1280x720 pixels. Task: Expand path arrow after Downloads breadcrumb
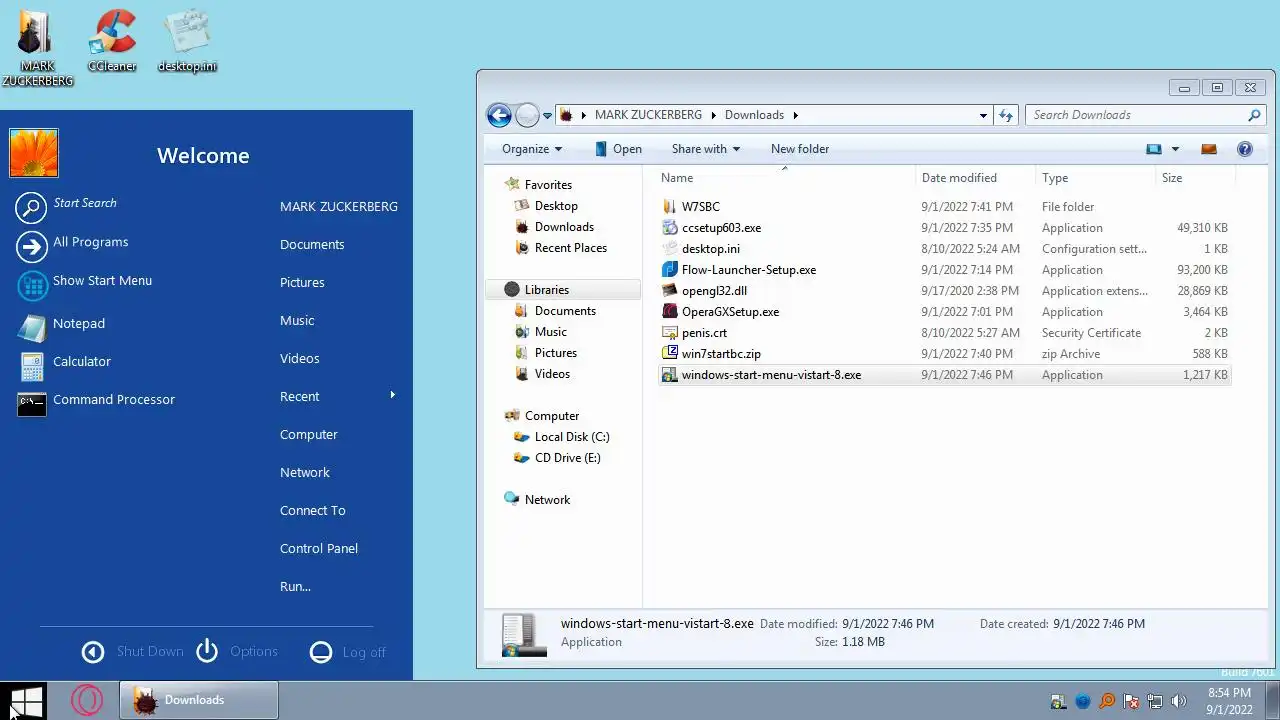click(x=795, y=115)
